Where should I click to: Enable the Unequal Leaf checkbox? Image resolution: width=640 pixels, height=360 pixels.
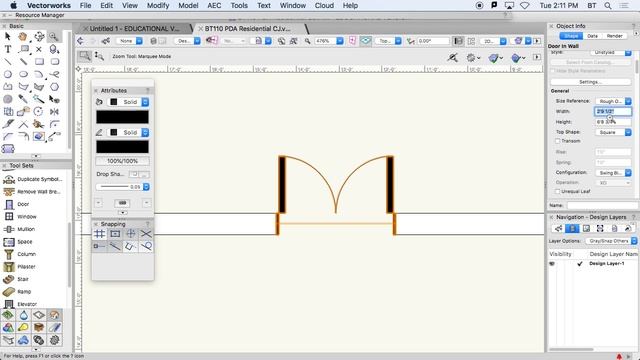point(558,191)
